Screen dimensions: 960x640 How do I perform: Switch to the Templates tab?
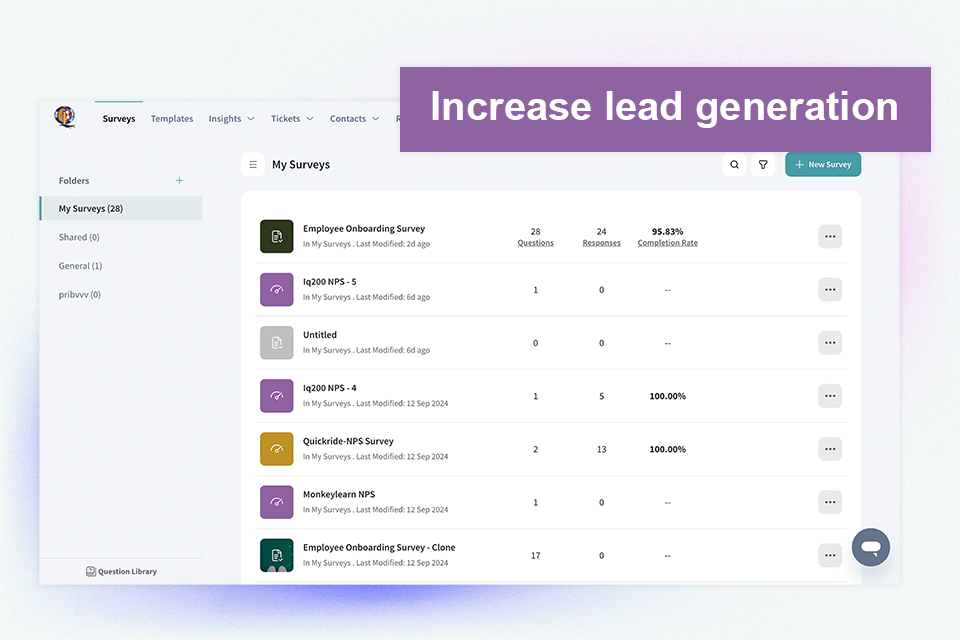[171, 118]
